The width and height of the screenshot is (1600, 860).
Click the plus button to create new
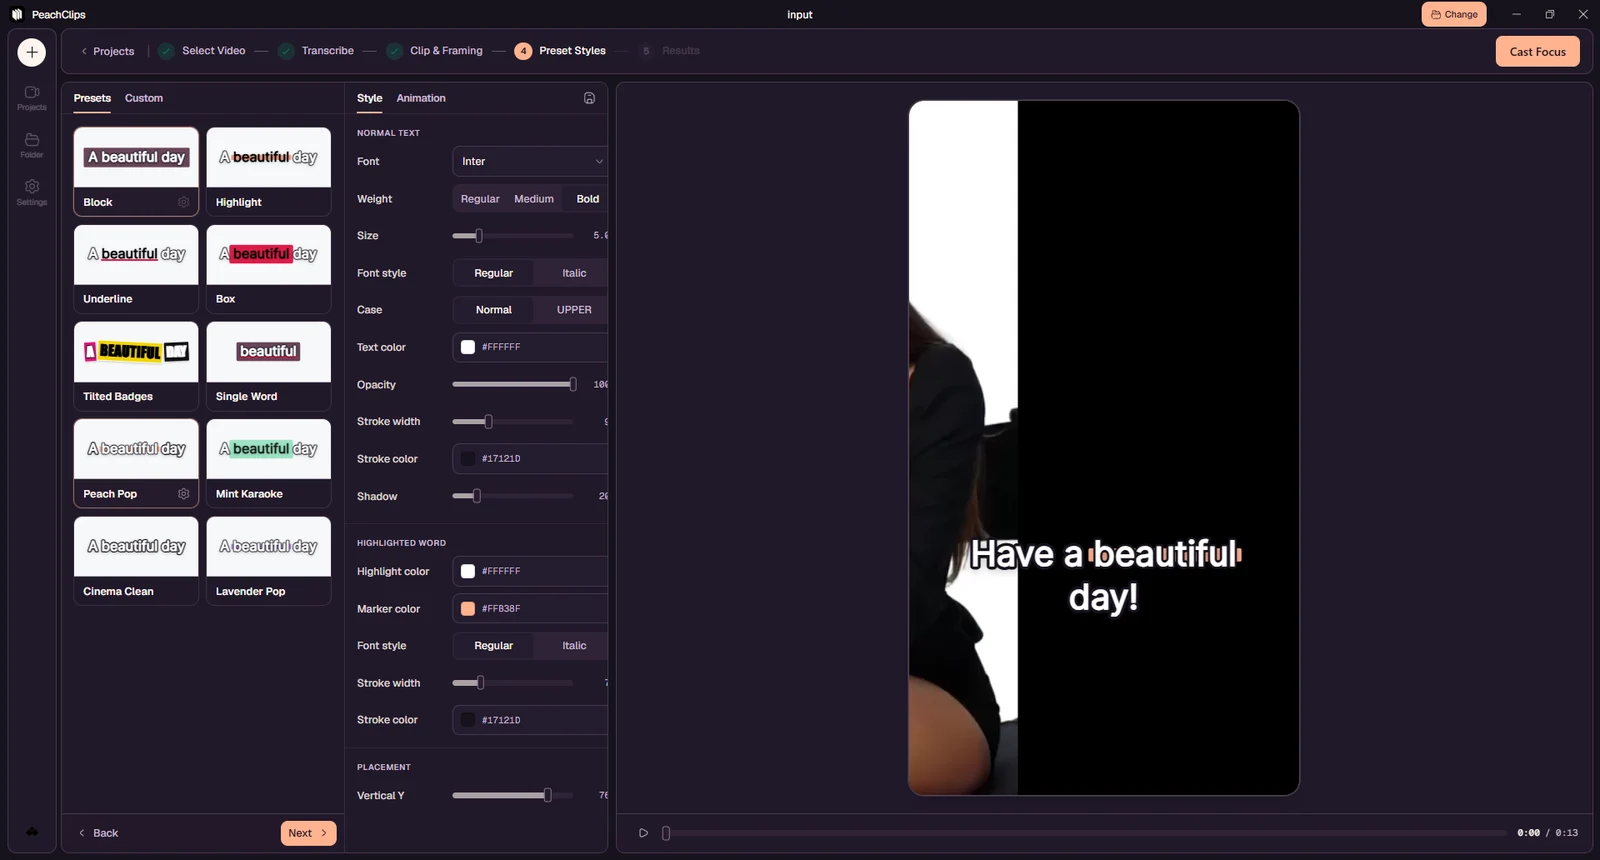click(x=32, y=52)
